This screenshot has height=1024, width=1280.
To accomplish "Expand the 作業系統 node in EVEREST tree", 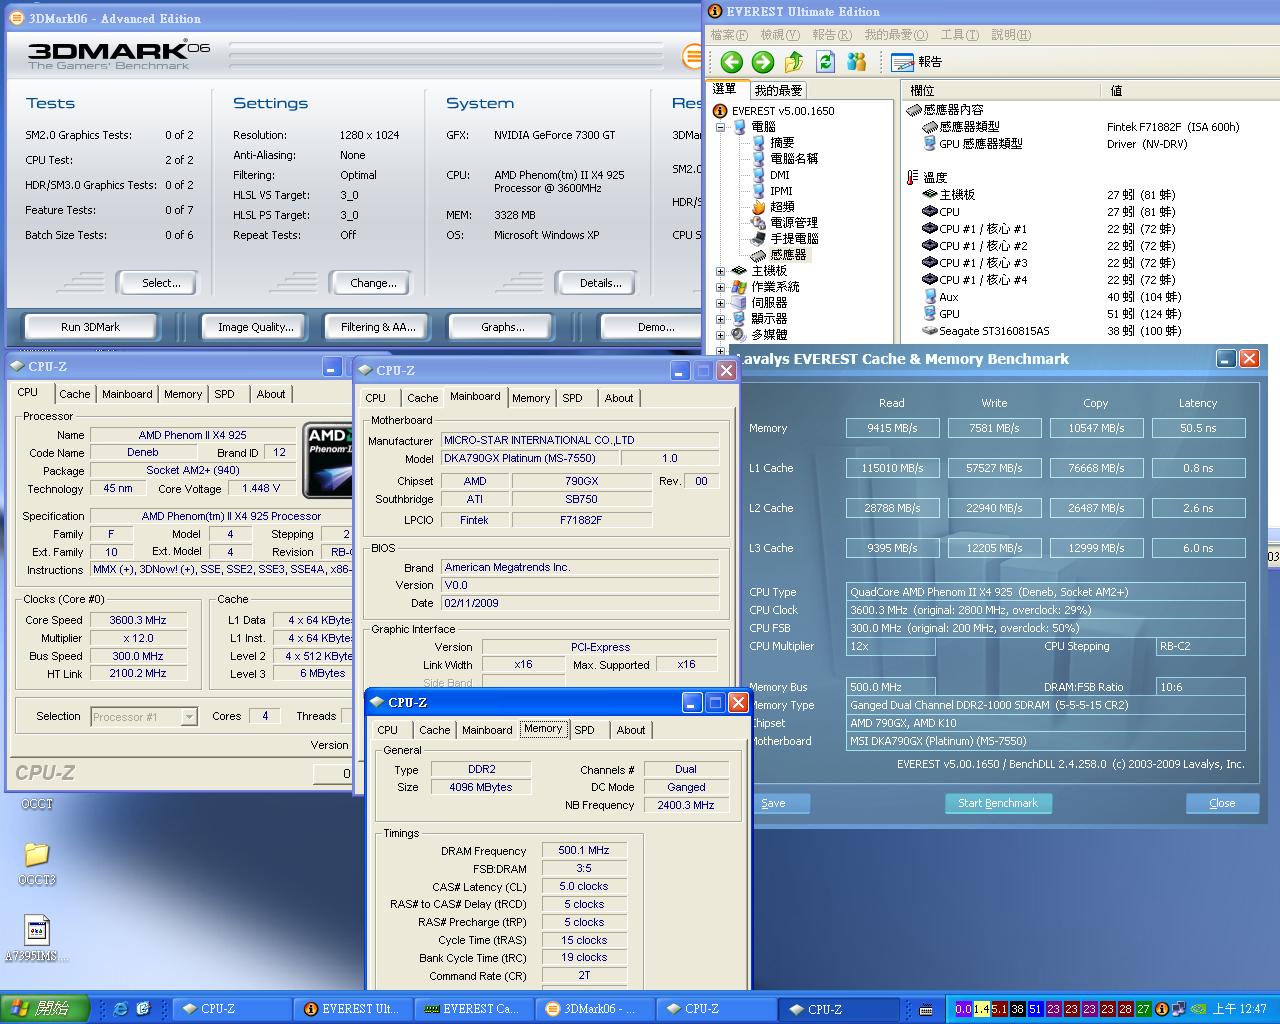I will tap(720, 287).
